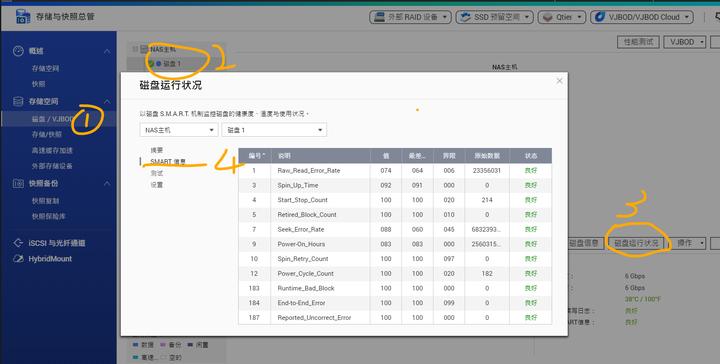
Task: Click Seek_Error_Rate row
Action: [x=395, y=229]
